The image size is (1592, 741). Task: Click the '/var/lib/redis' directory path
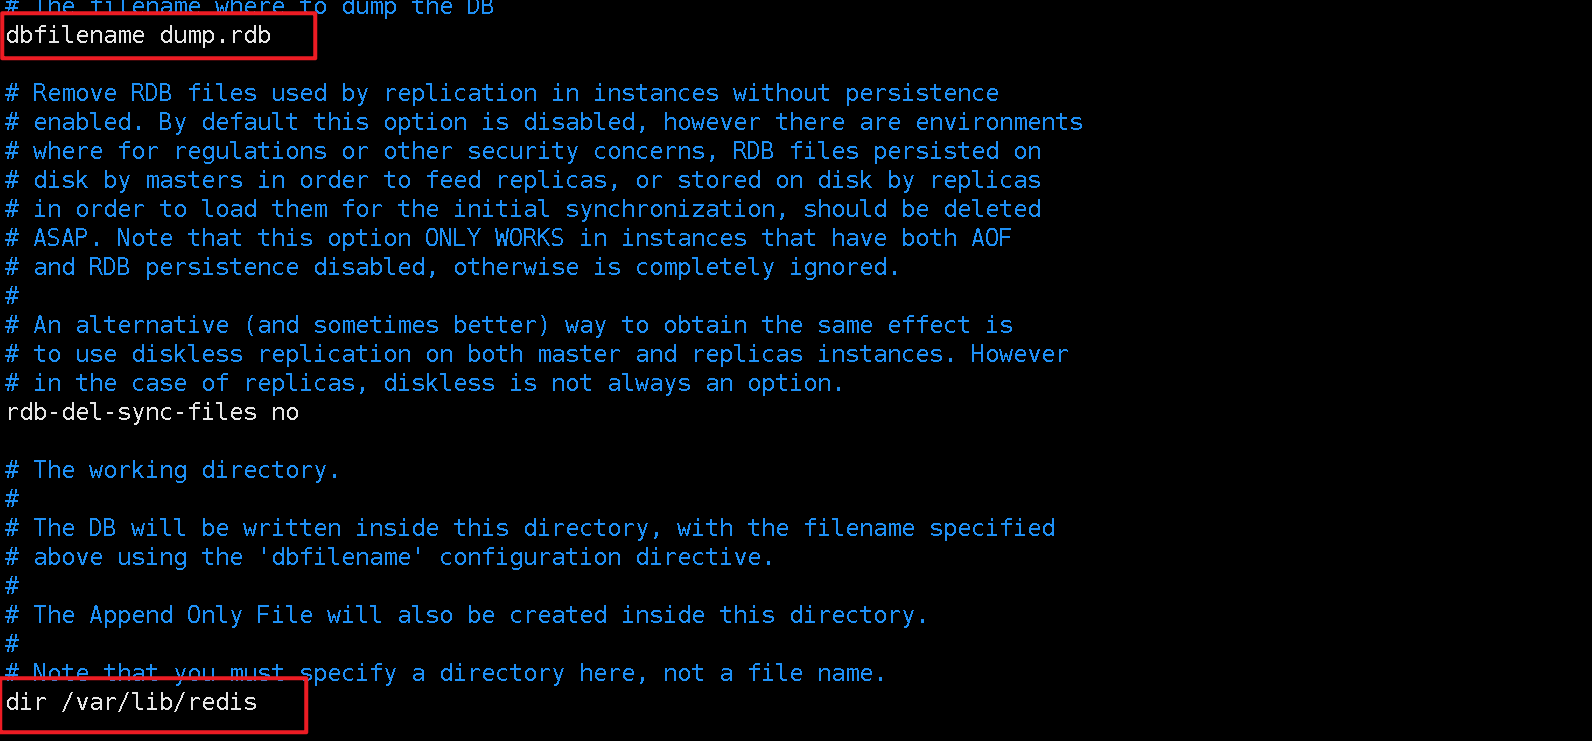(159, 703)
